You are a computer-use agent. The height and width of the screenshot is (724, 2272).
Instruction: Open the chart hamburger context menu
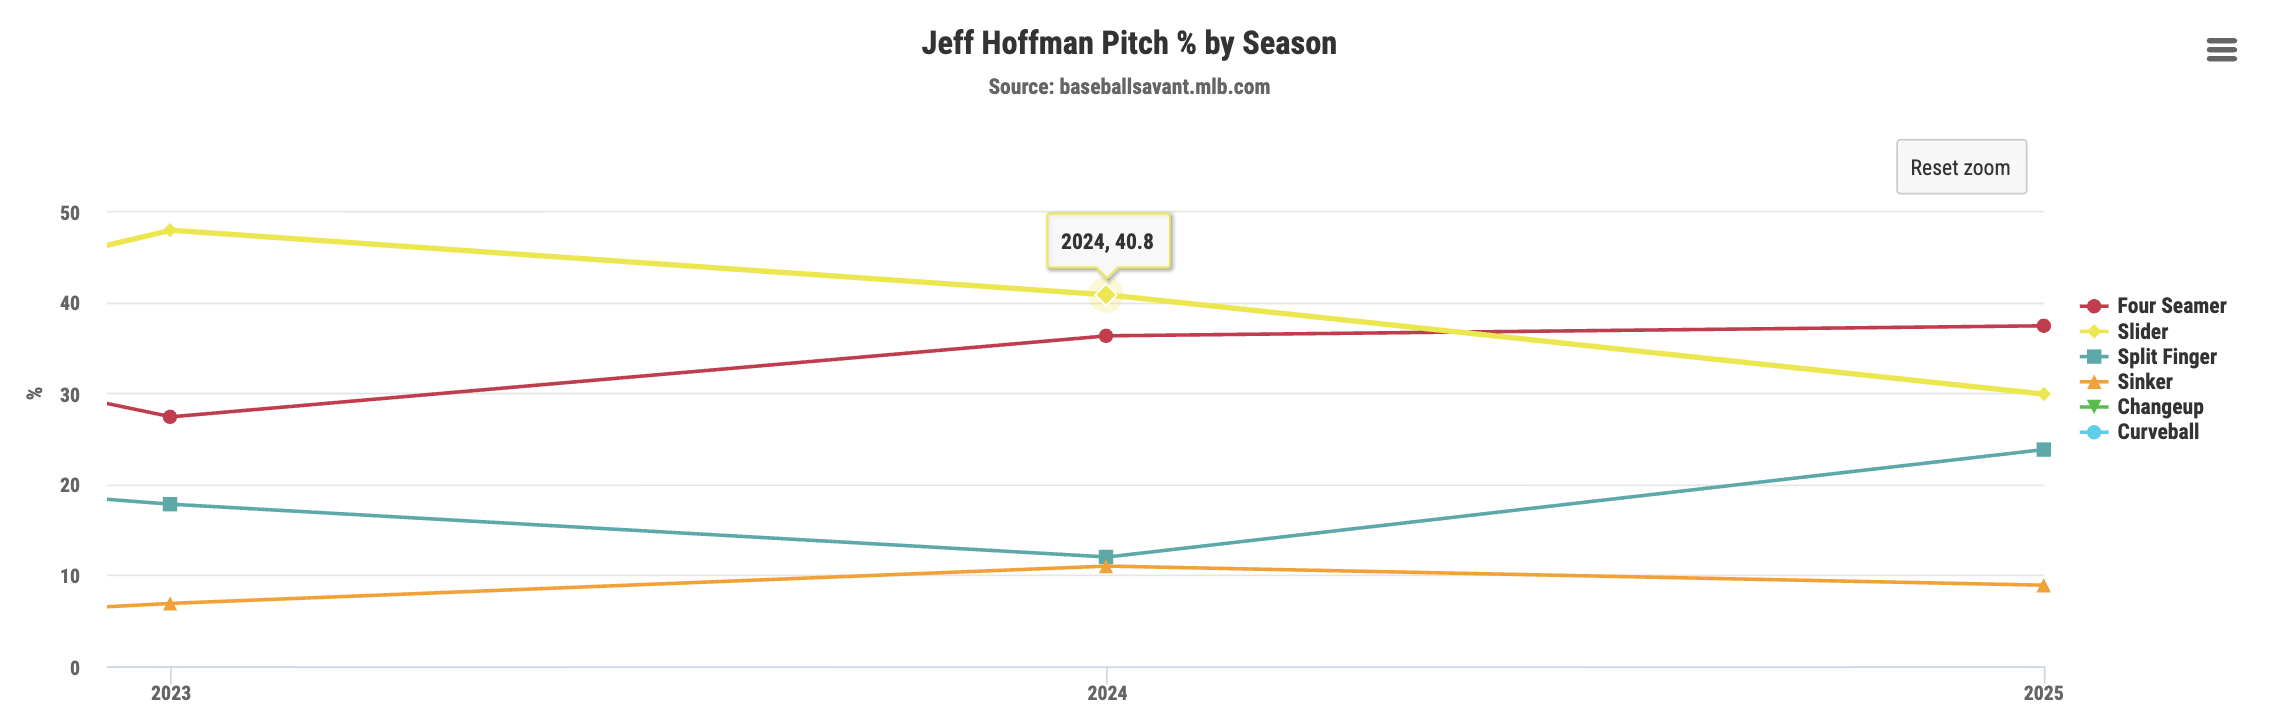tap(2221, 49)
